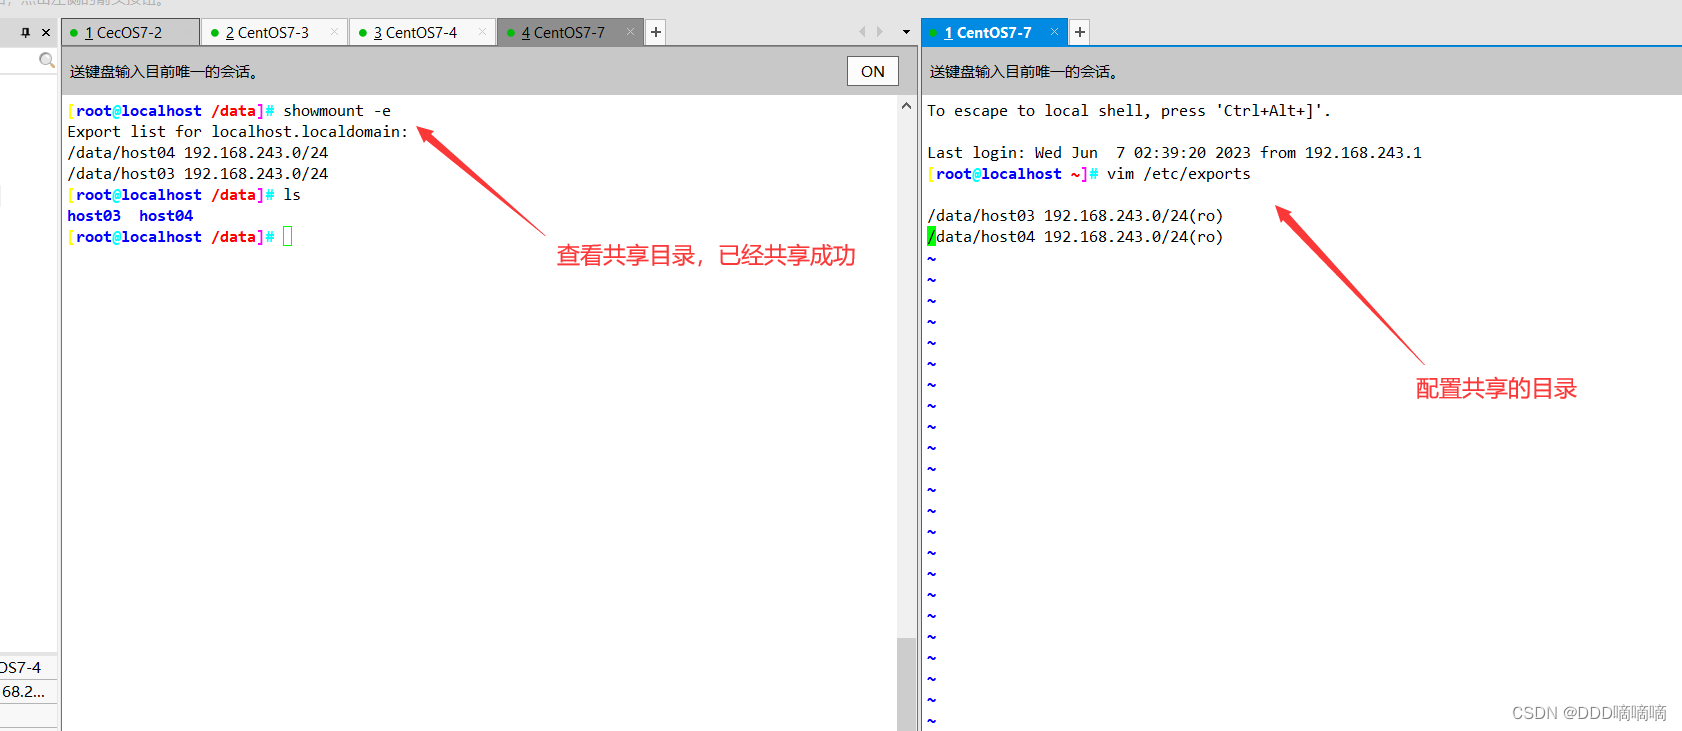Open the tab list dropdown arrow
The image size is (1682, 731).
click(x=906, y=32)
